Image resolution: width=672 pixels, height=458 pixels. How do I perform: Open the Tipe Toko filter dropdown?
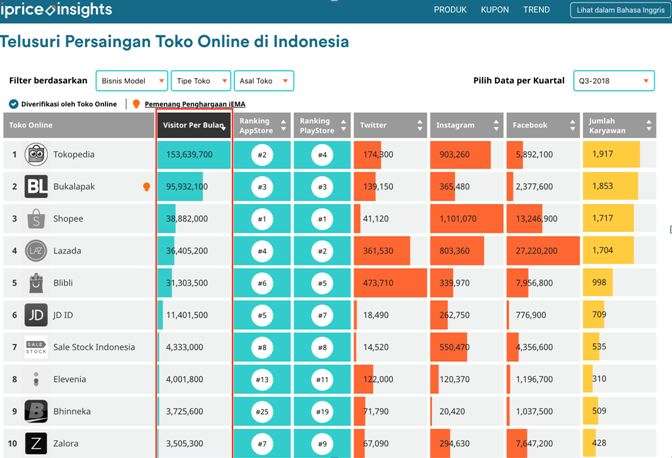point(201,81)
